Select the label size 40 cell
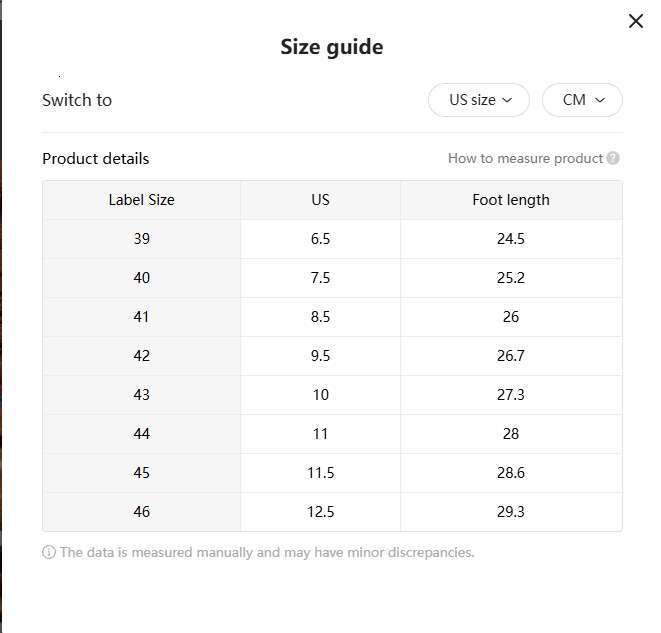Viewport: 661px width, 633px height. 141,278
